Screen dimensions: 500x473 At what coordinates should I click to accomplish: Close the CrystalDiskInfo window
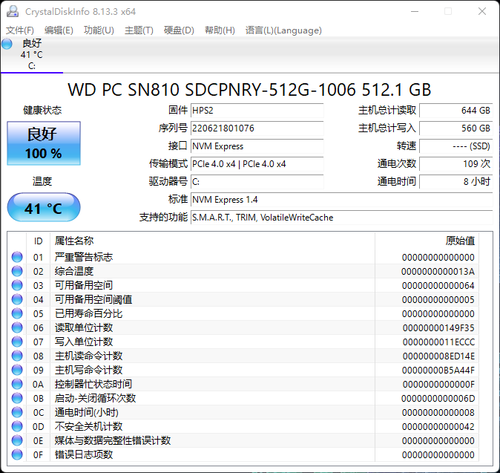pyautogui.click(x=482, y=12)
